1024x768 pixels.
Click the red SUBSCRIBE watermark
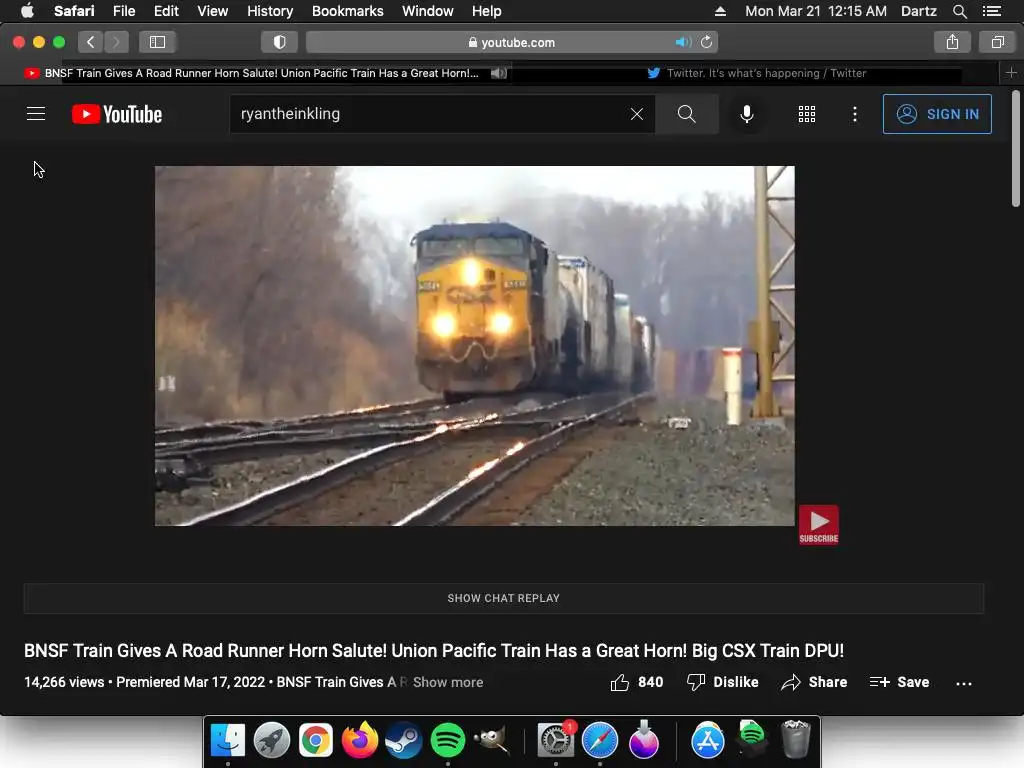coord(818,524)
